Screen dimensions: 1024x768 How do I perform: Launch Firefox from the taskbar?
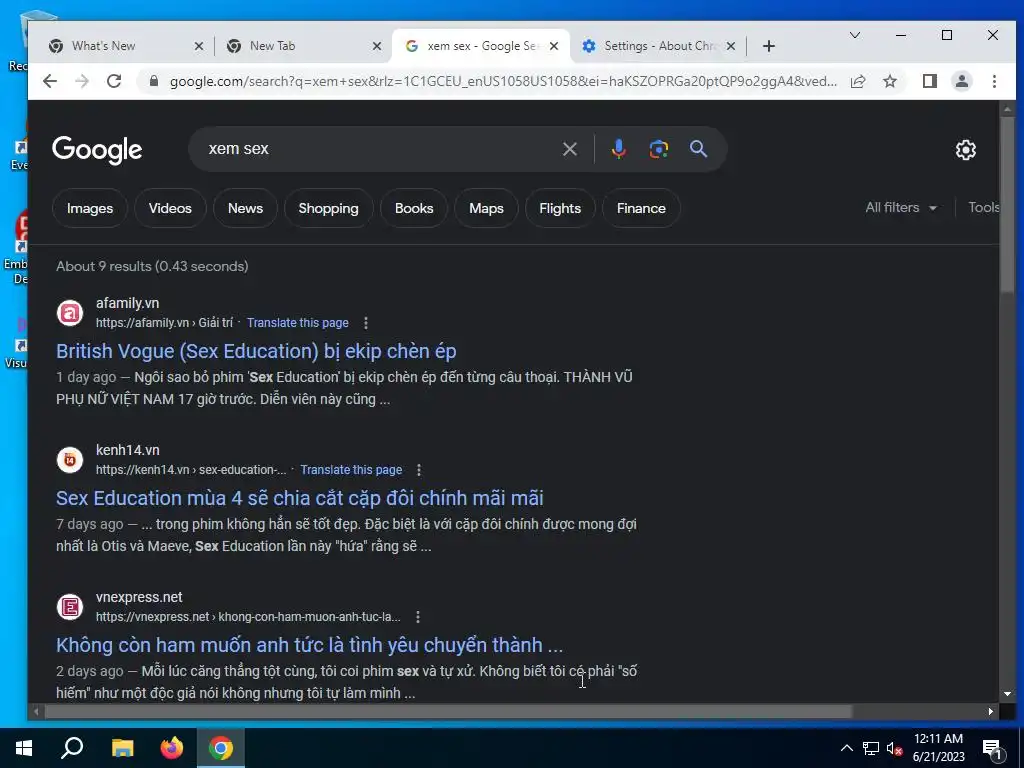tap(172, 748)
